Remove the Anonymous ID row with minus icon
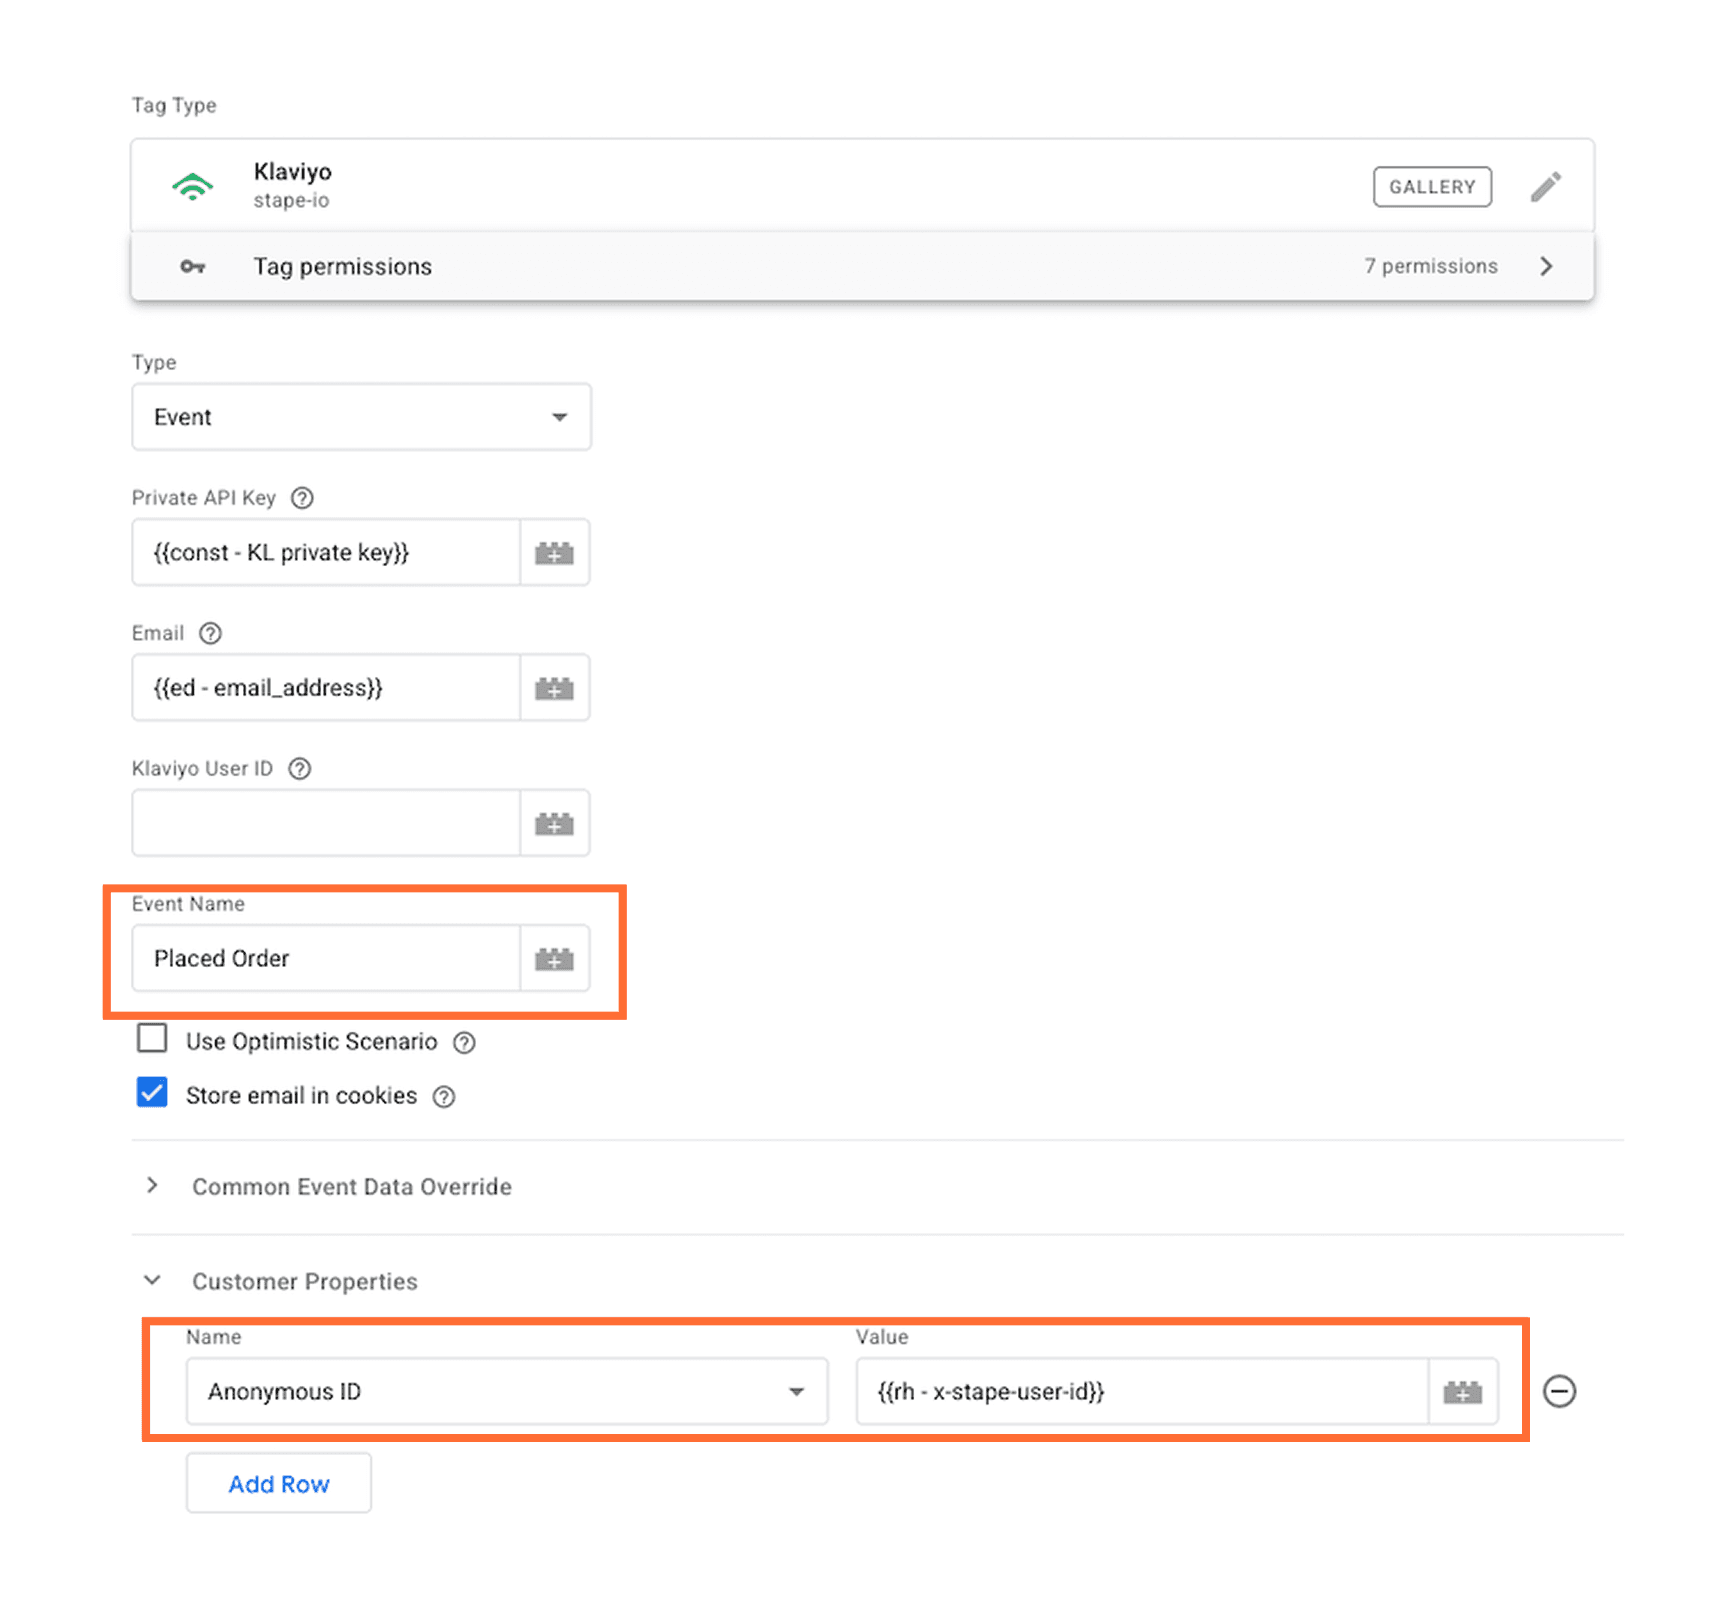Image resolution: width=1718 pixels, height=1612 pixels. click(x=1559, y=1392)
